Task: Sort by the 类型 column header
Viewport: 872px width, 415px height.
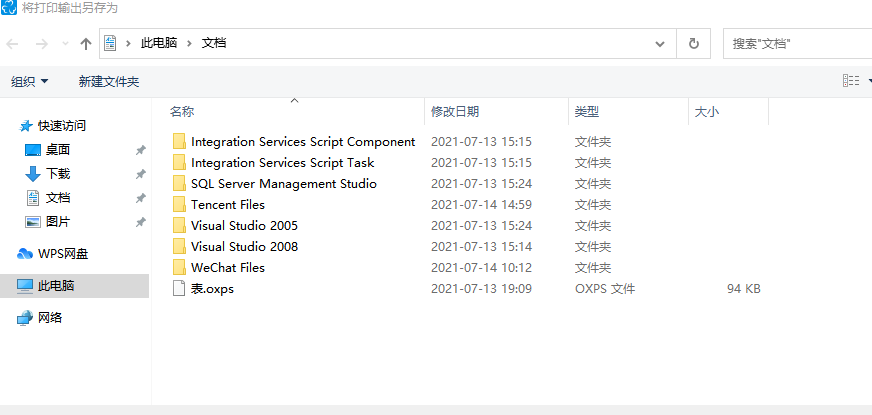Action: [587, 112]
